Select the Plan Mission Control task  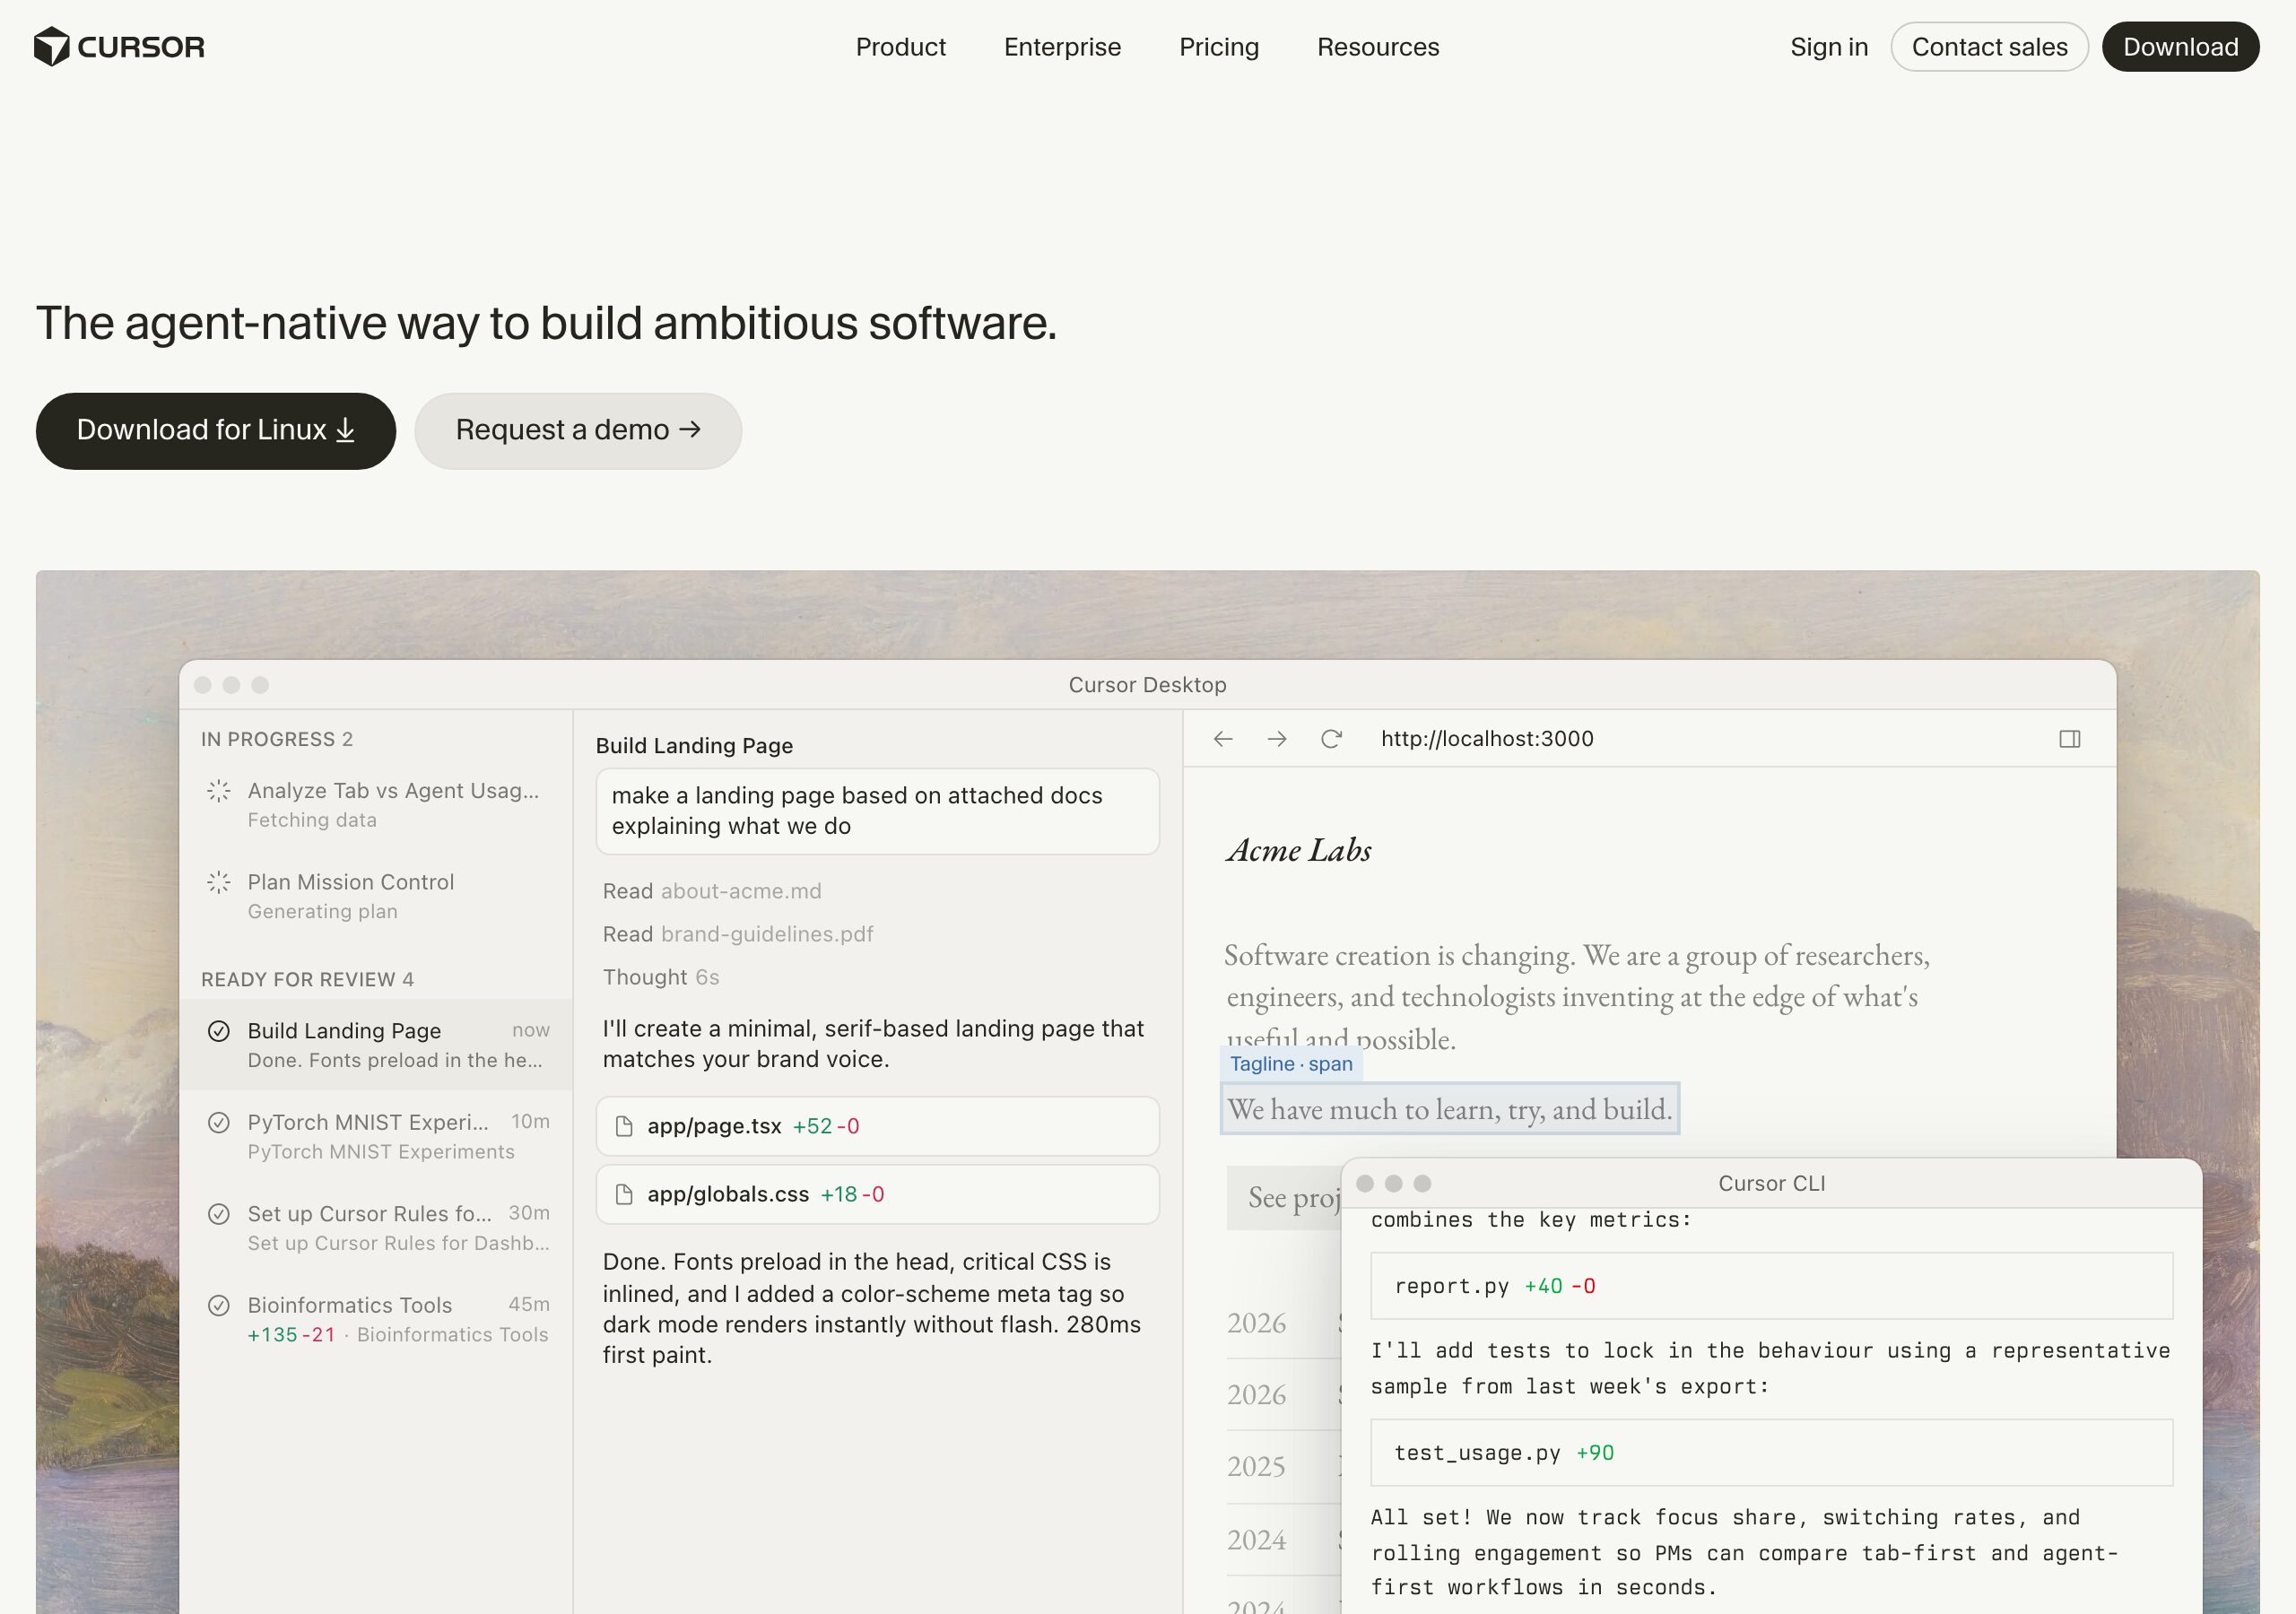(x=377, y=896)
